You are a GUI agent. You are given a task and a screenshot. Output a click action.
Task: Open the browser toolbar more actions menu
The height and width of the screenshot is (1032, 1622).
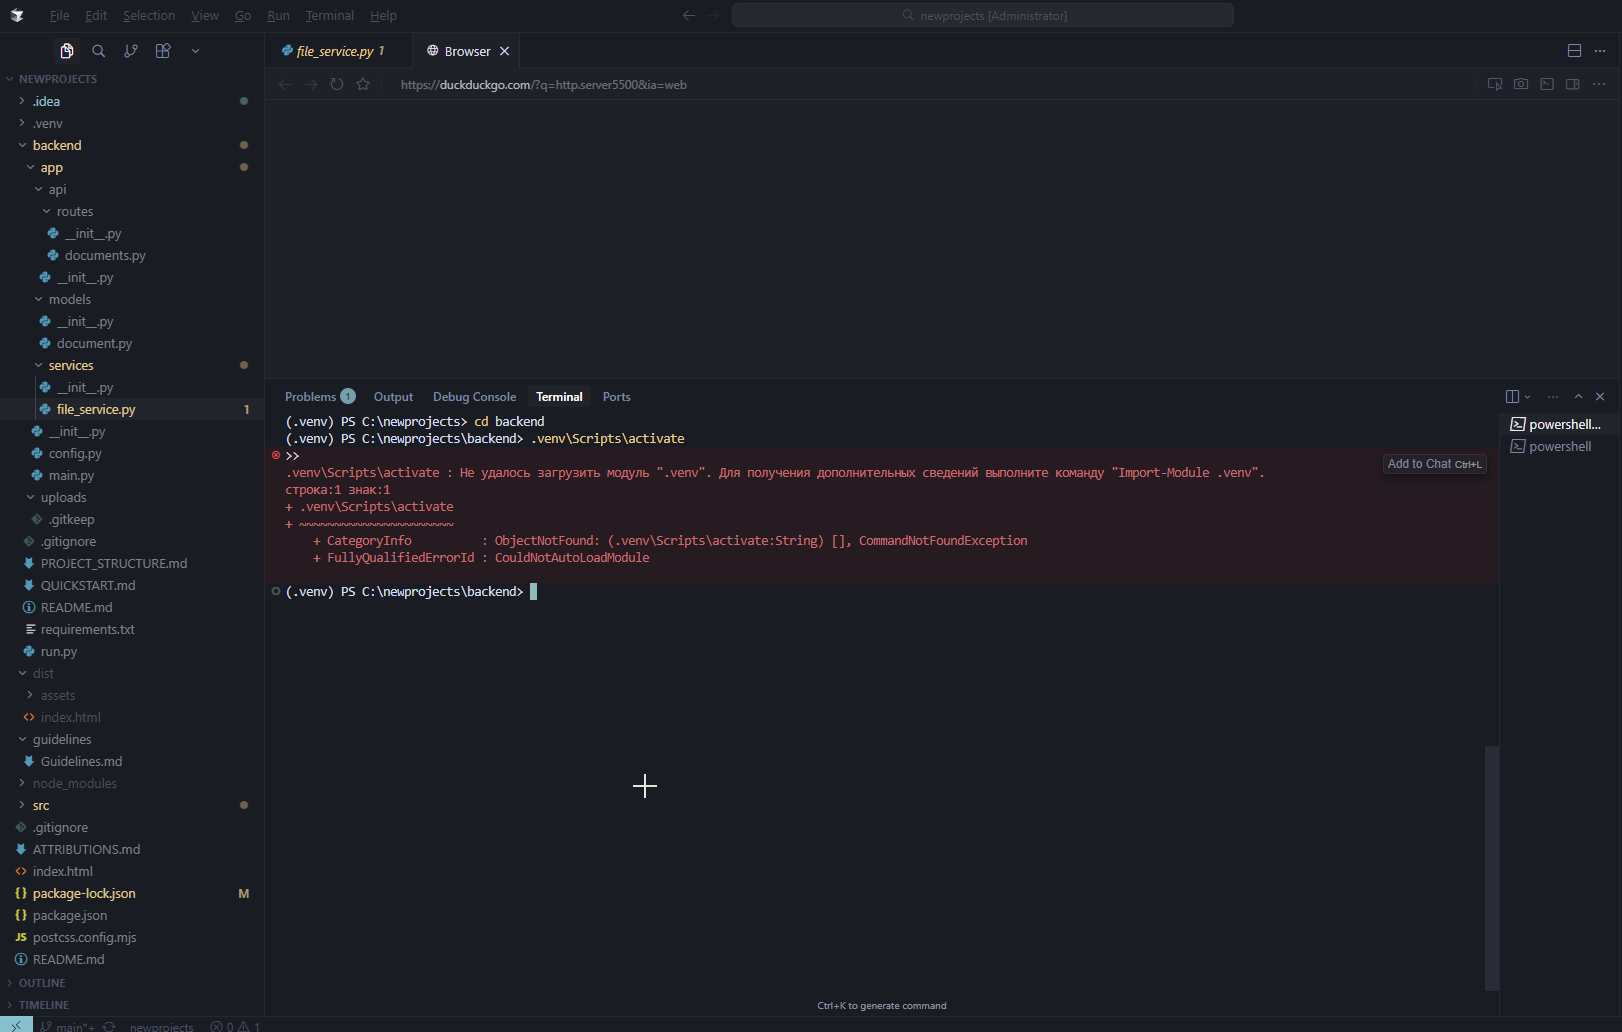[x=1599, y=85]
